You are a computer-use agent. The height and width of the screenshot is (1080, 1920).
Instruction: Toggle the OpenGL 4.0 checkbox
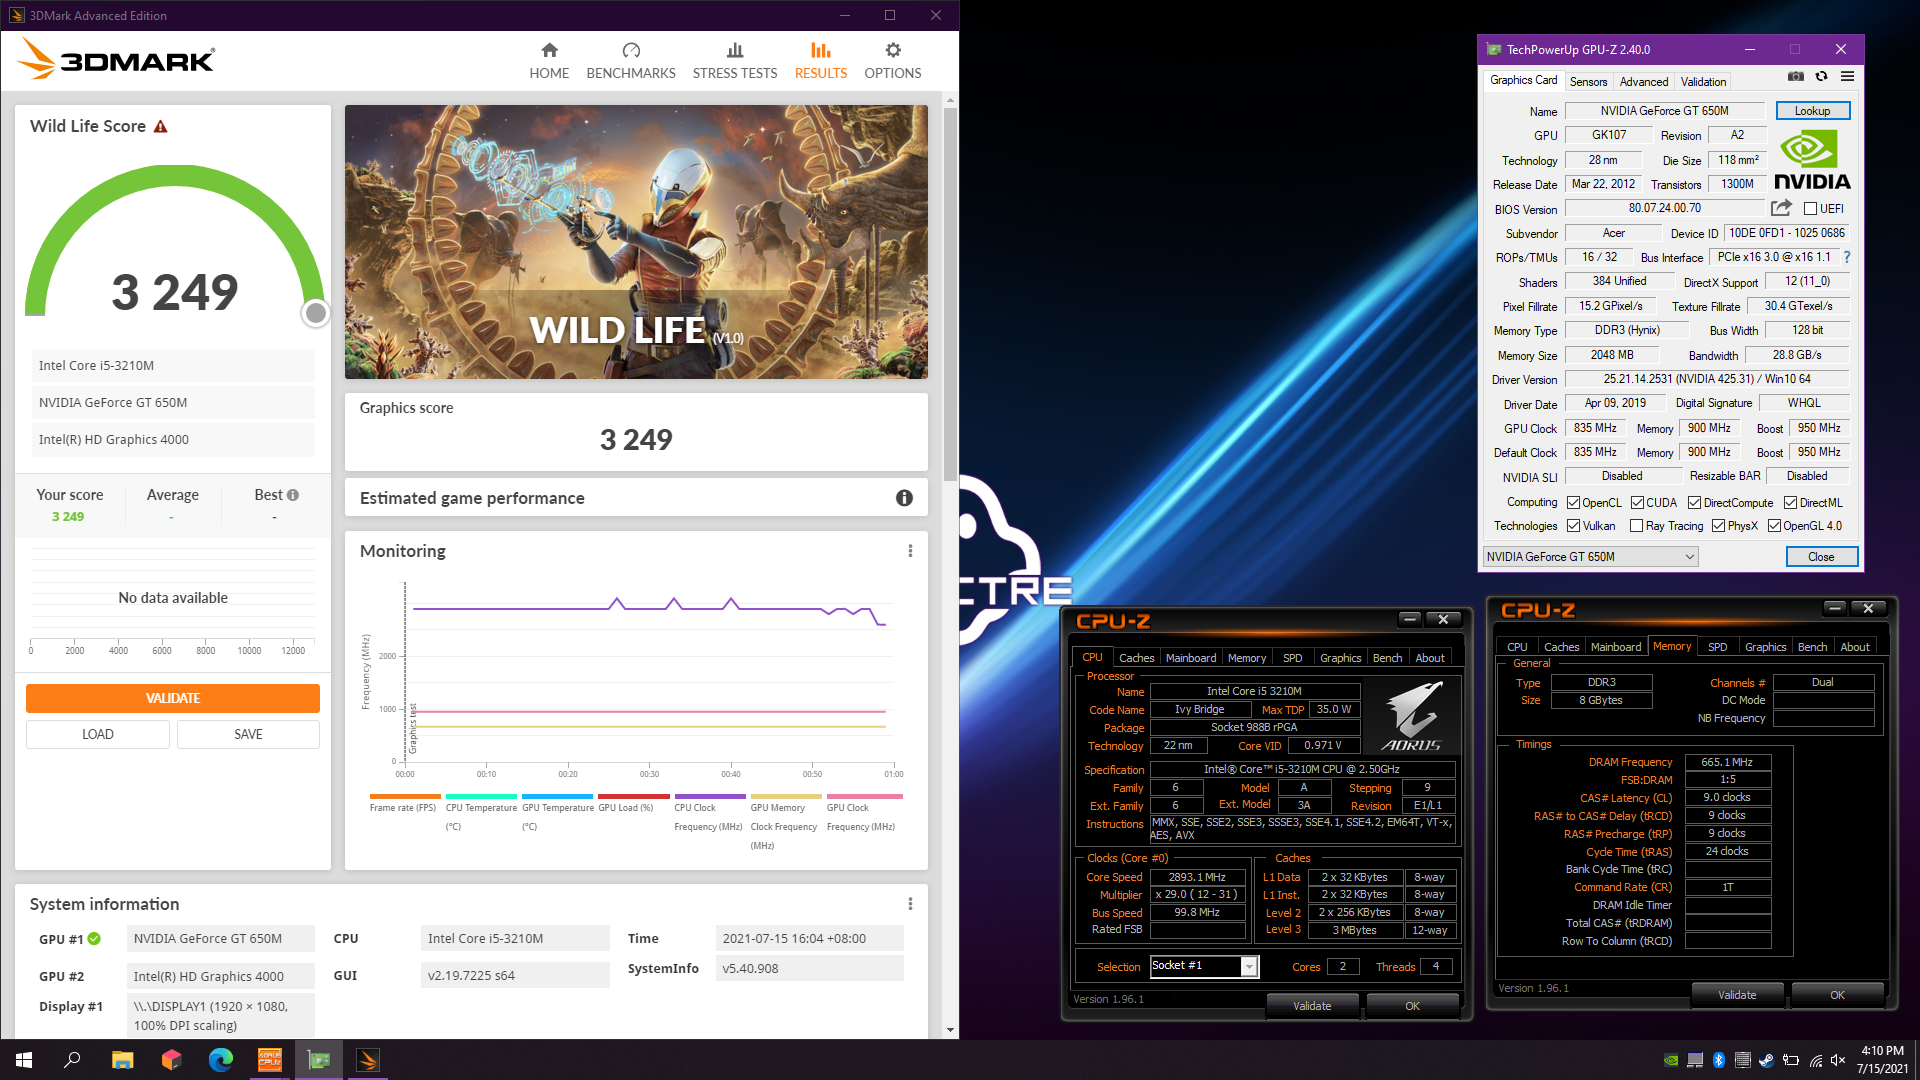(1774, 526)
